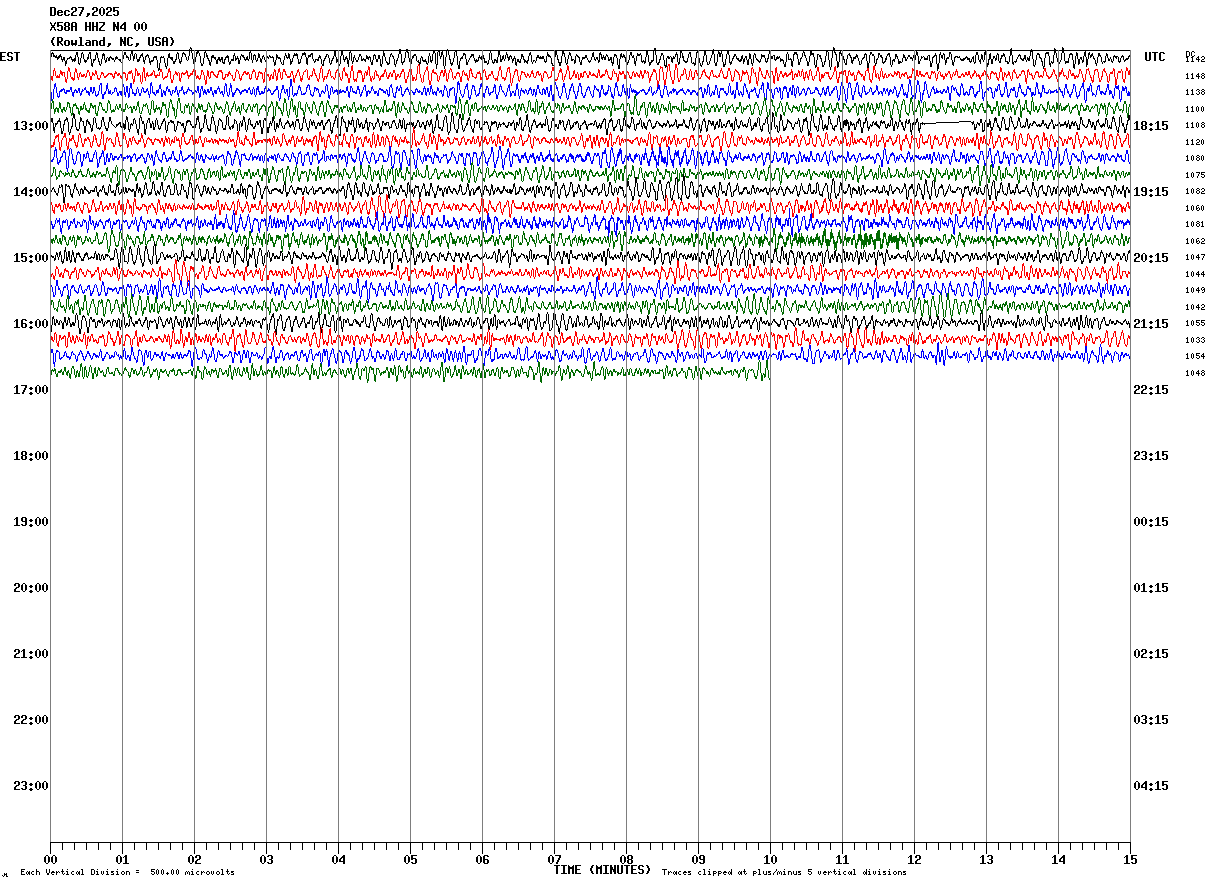Click the 19:15 UTC time label
Screen dimensions: 1210x886
[1151, 192]
